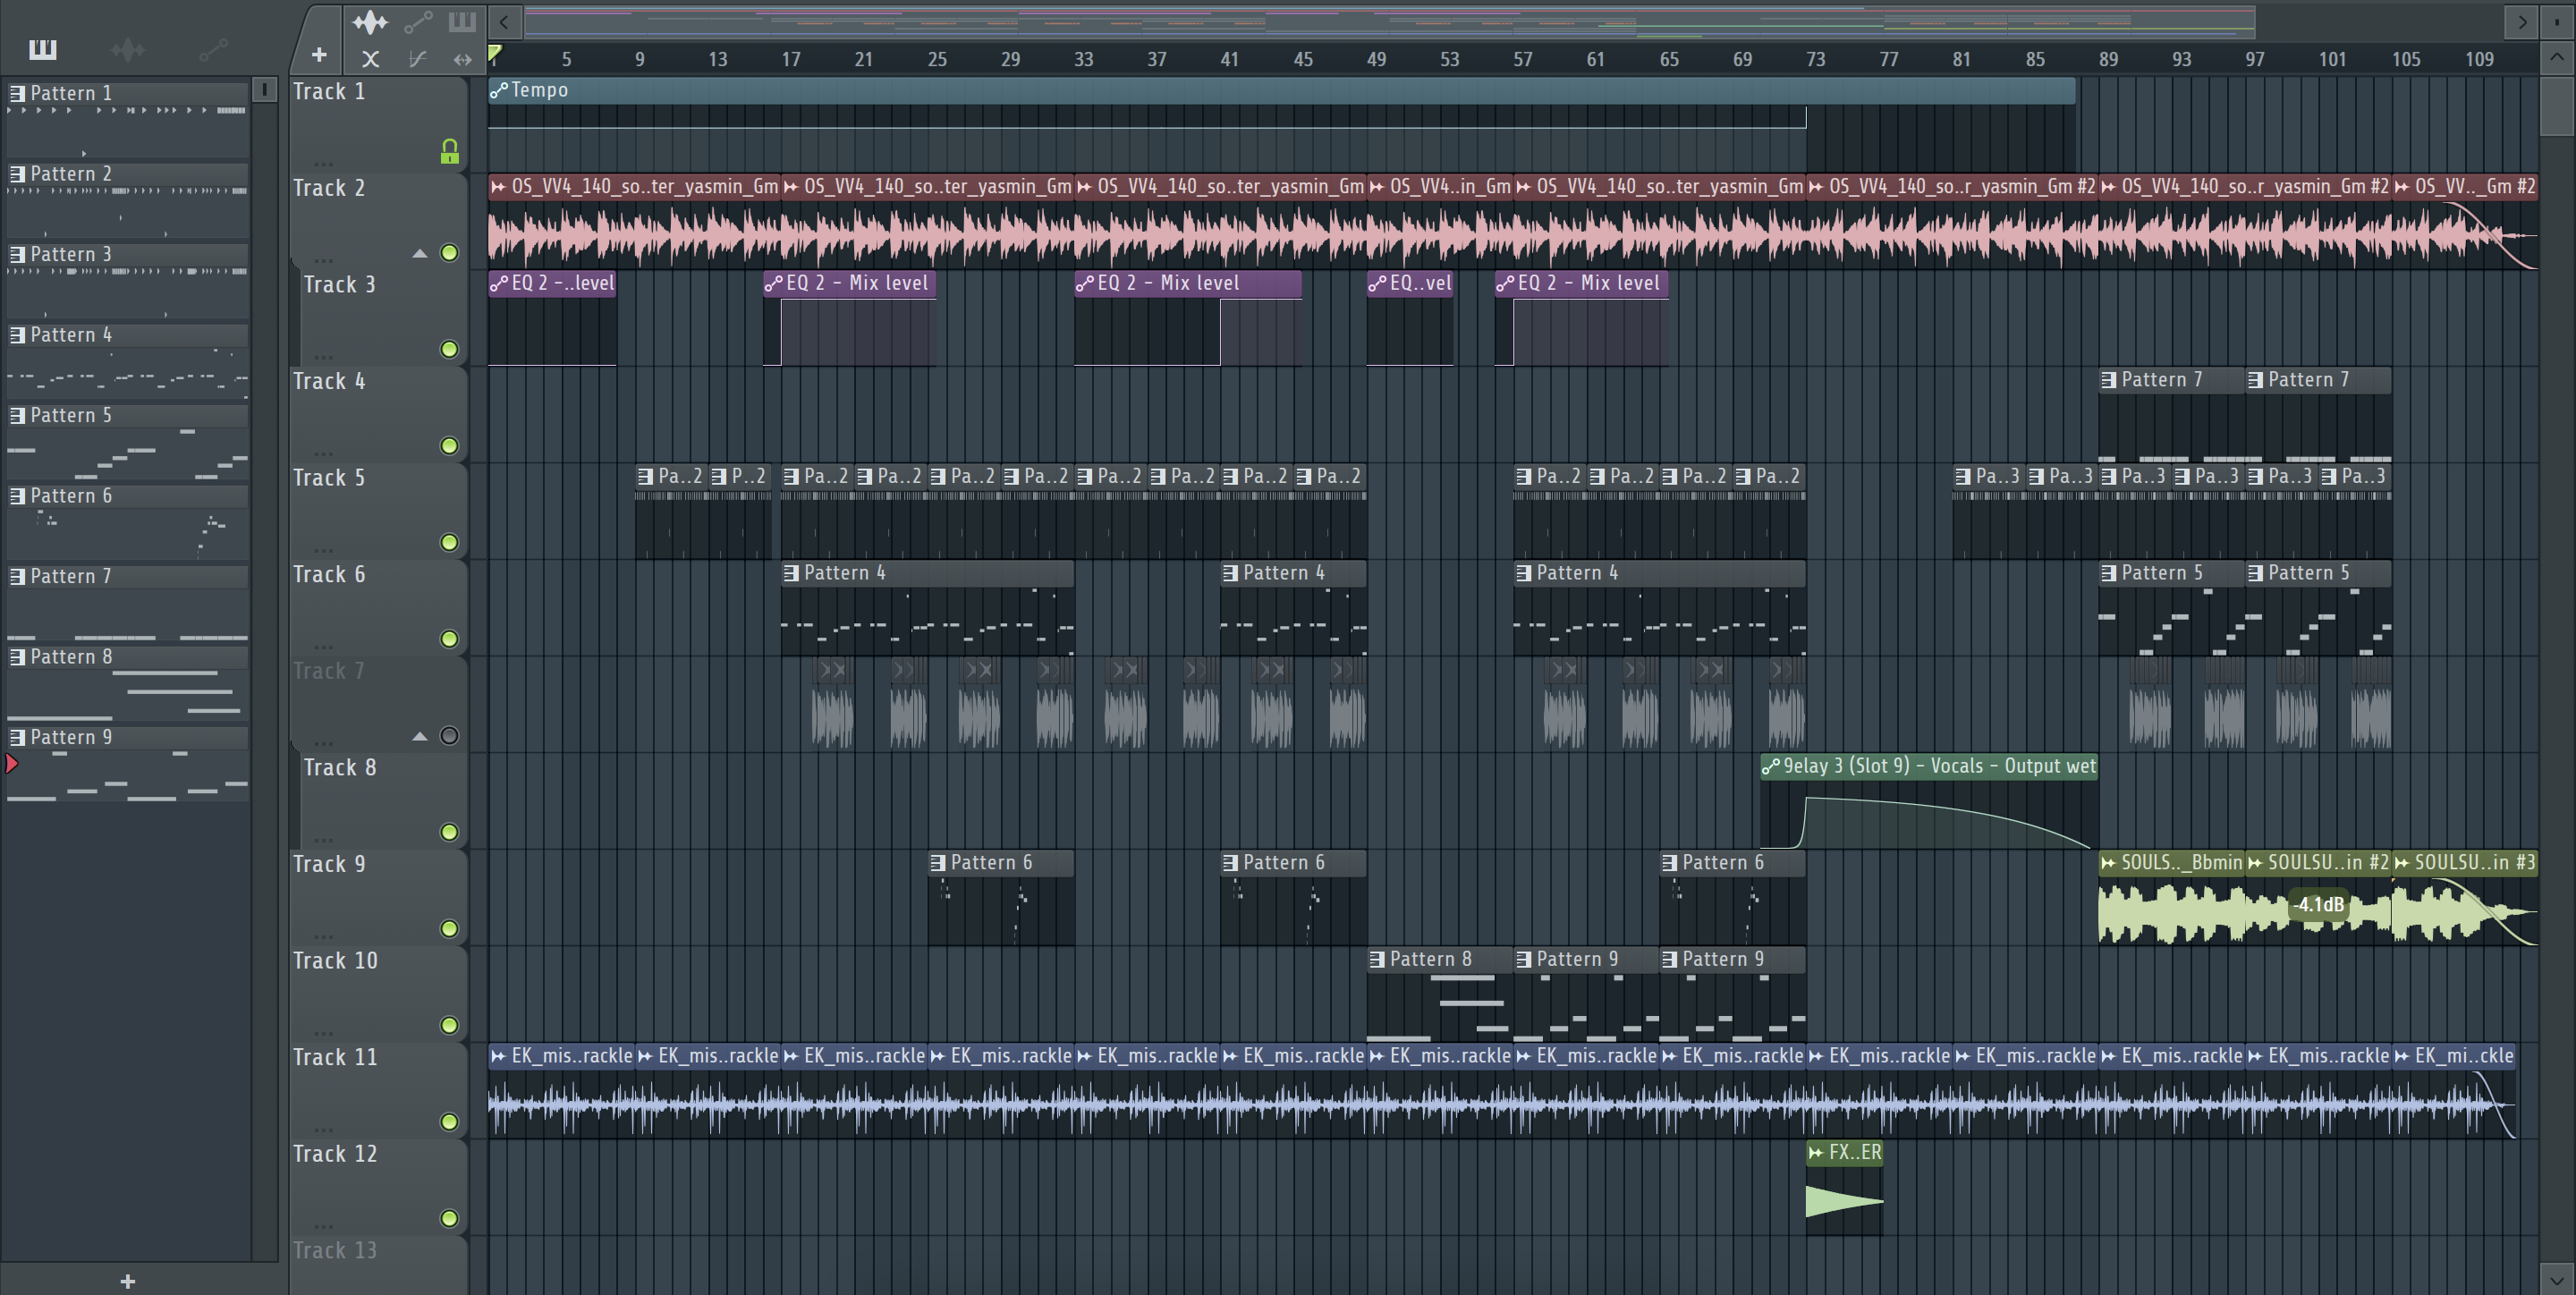The height and width of the screenshot is (1295, 2576).
Task: Click horizontal overview scrollbar at top
Action: [1389, 21]
